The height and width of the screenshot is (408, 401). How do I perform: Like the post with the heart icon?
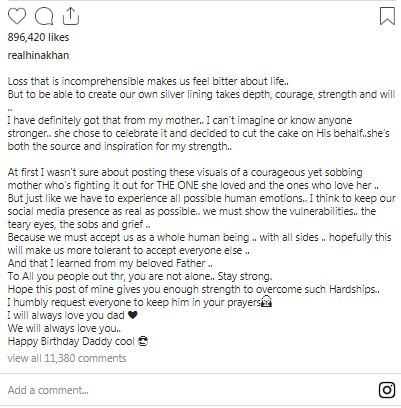17,16
